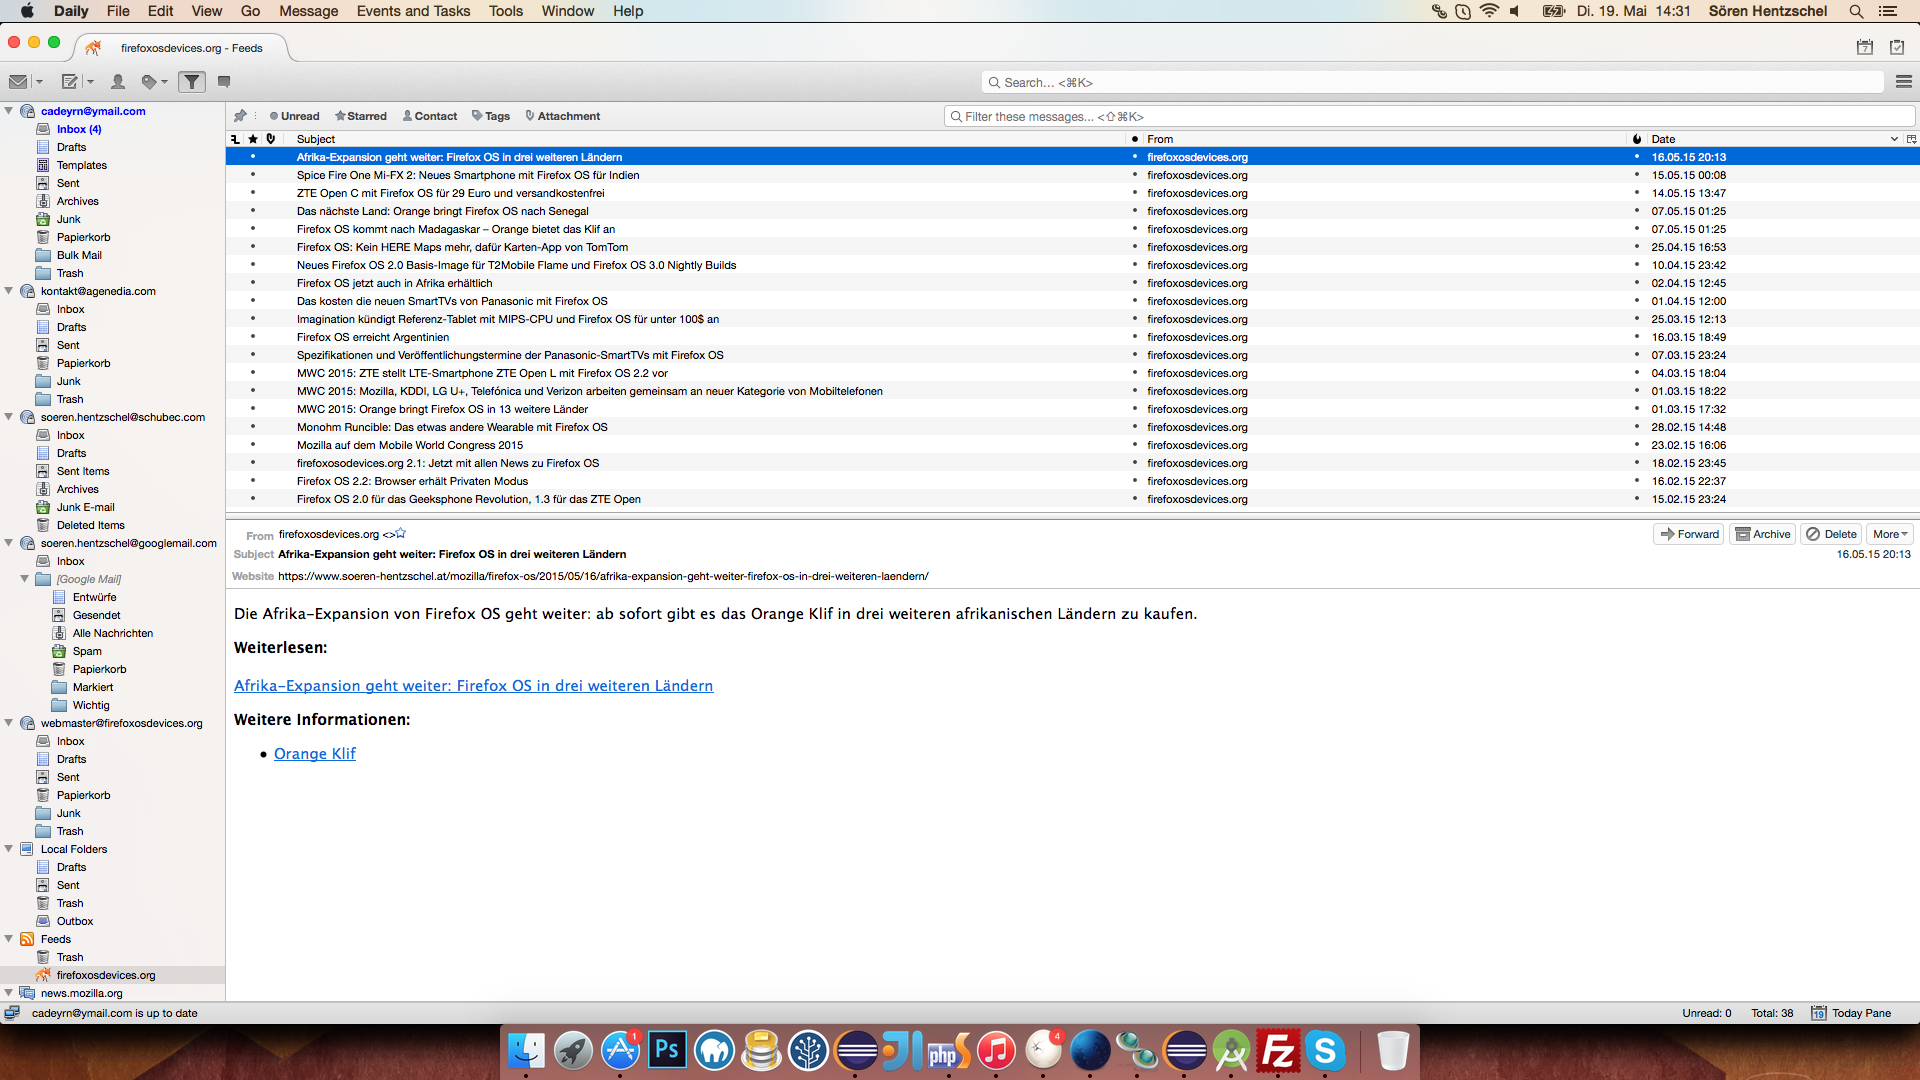
Task: Toggle the Starred quick filter
Action: click(x=361, y=116)
